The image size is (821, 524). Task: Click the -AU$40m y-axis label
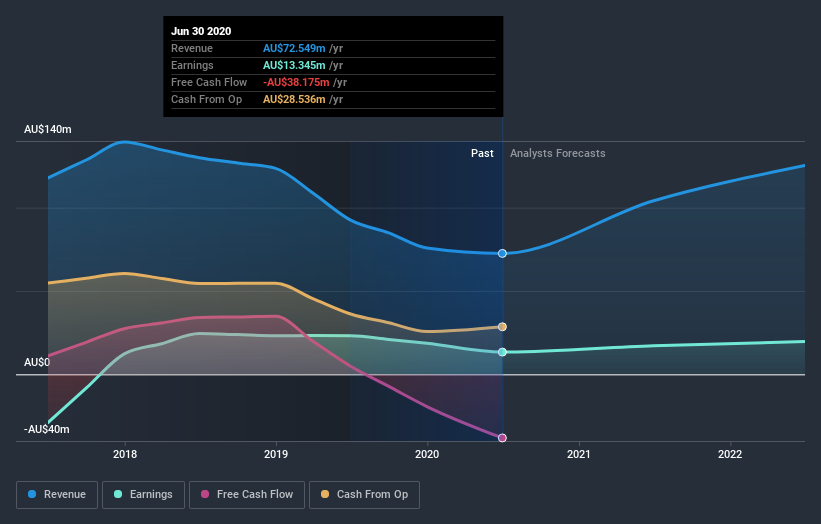47,429
